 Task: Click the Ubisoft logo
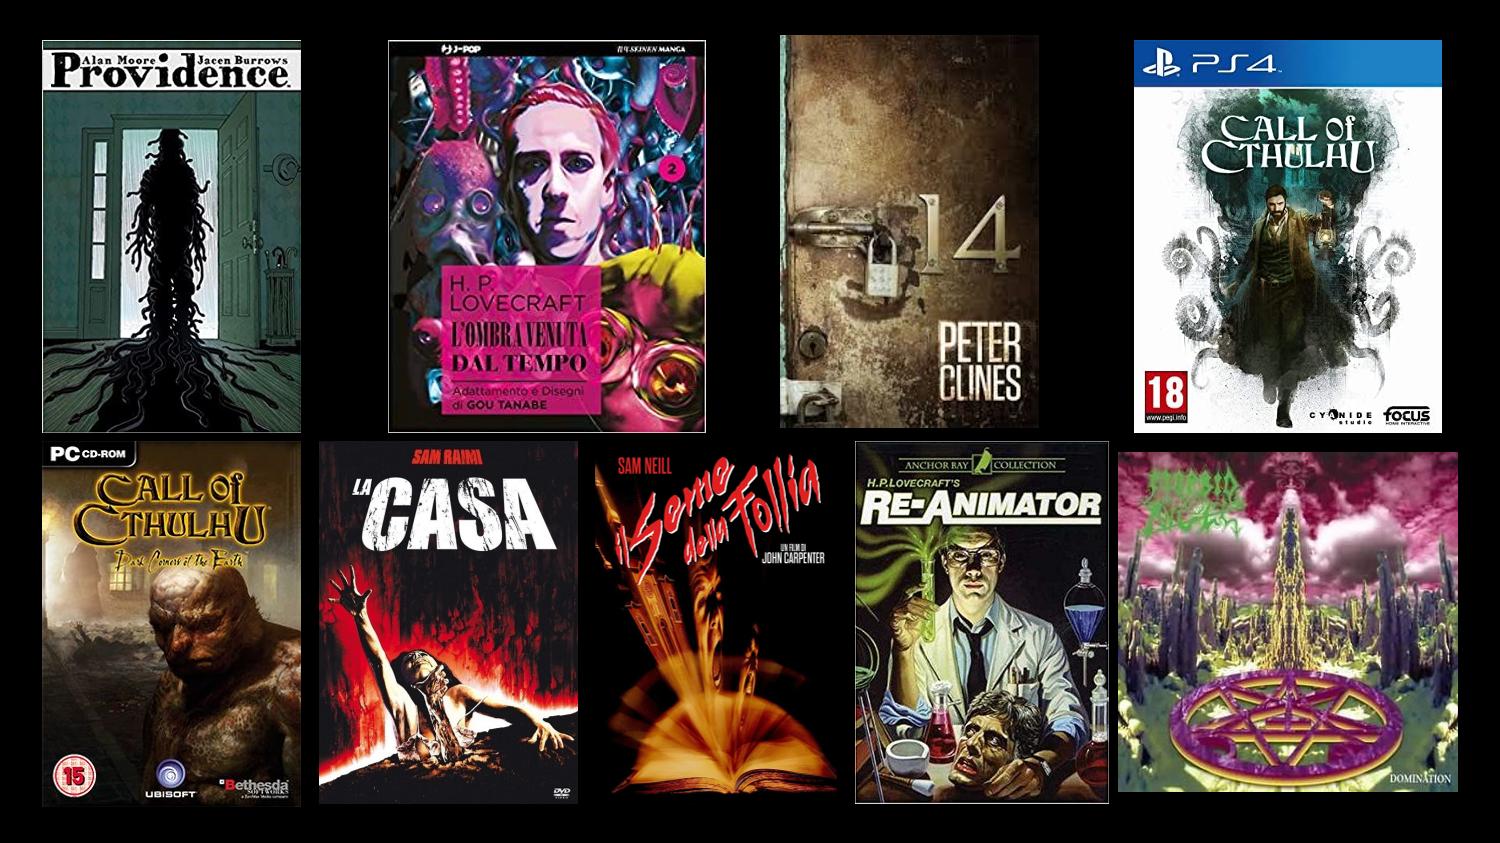[165, 777]
